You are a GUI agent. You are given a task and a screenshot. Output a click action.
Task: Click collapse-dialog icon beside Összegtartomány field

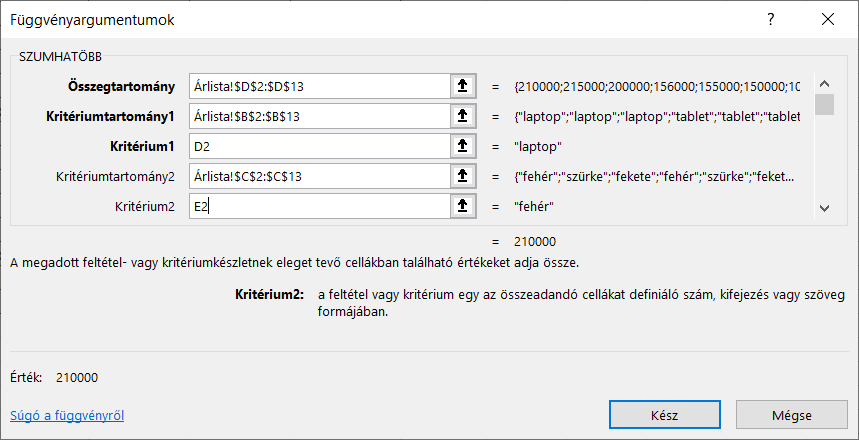(462, 86)
